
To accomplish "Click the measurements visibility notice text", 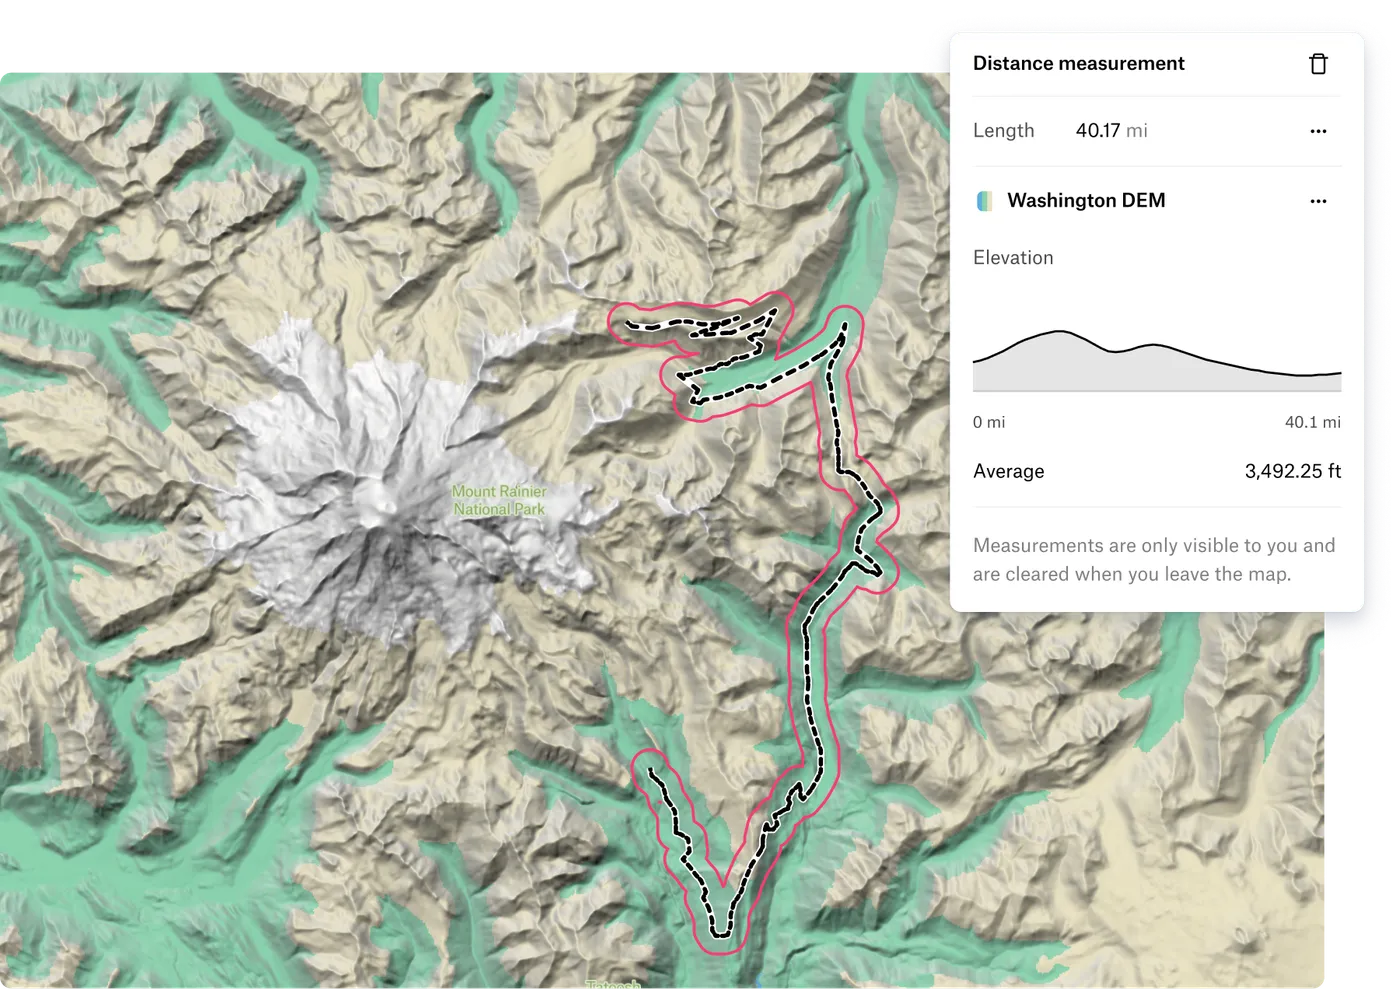I will tap(1154, 559).
